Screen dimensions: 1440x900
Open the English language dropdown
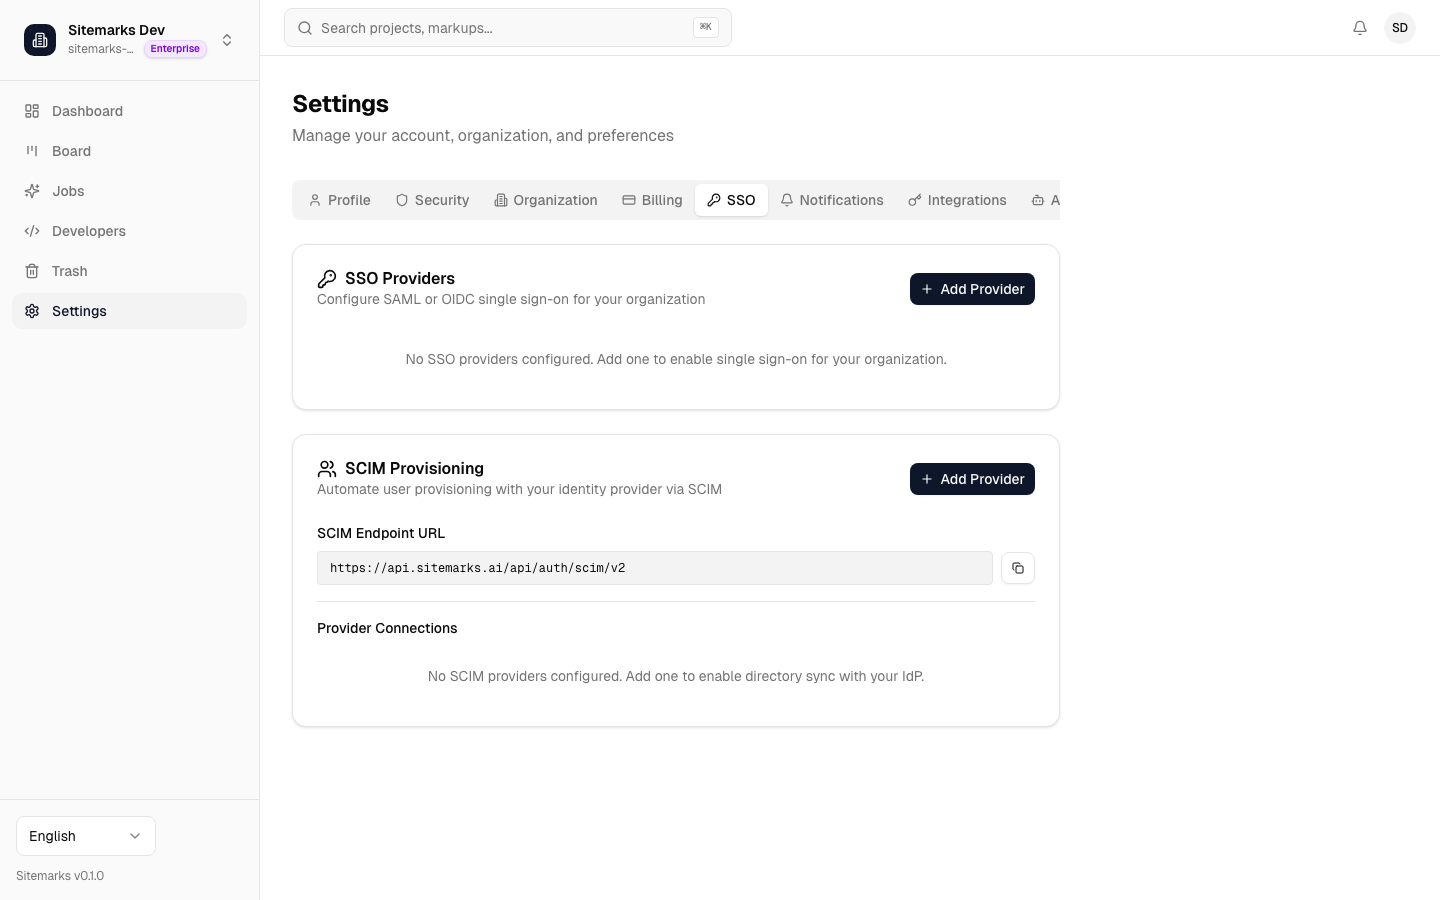(85, 836)
